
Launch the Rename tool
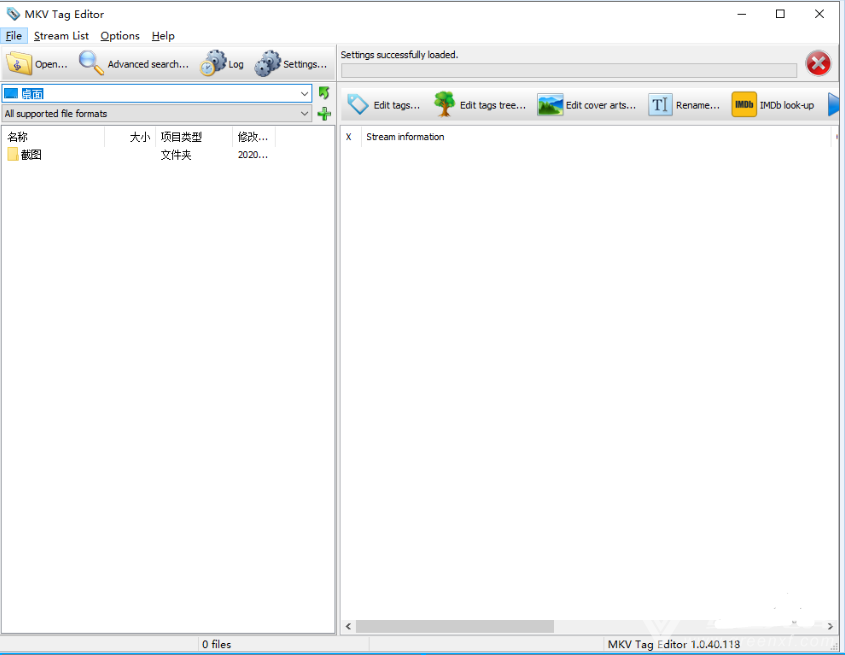(x=660, y=105)
